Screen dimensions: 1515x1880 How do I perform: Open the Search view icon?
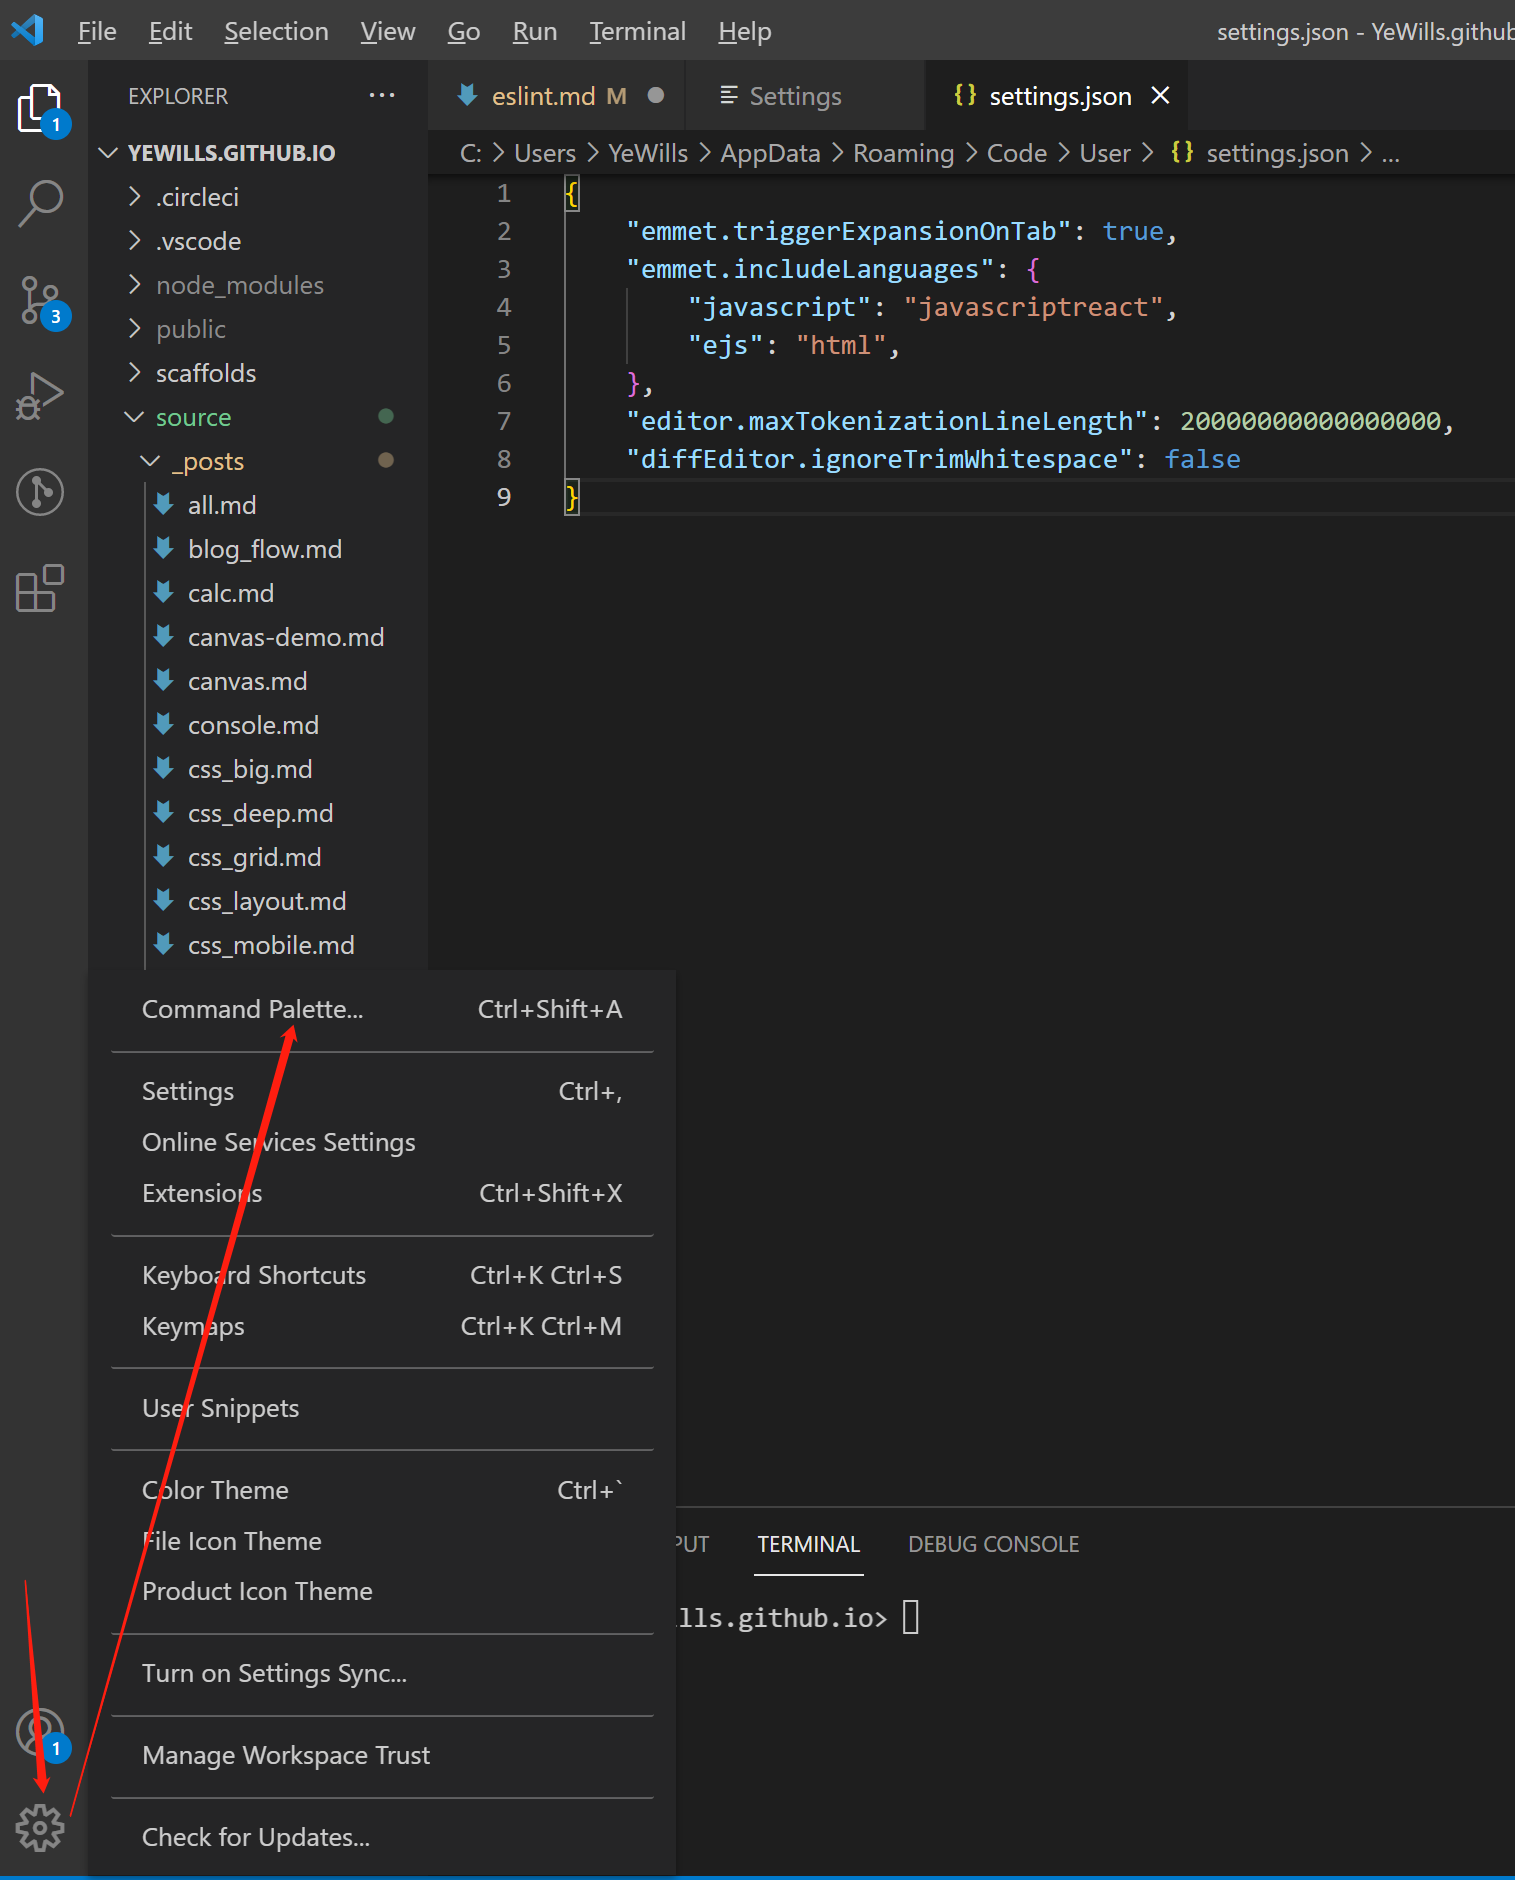coord(41,203)
